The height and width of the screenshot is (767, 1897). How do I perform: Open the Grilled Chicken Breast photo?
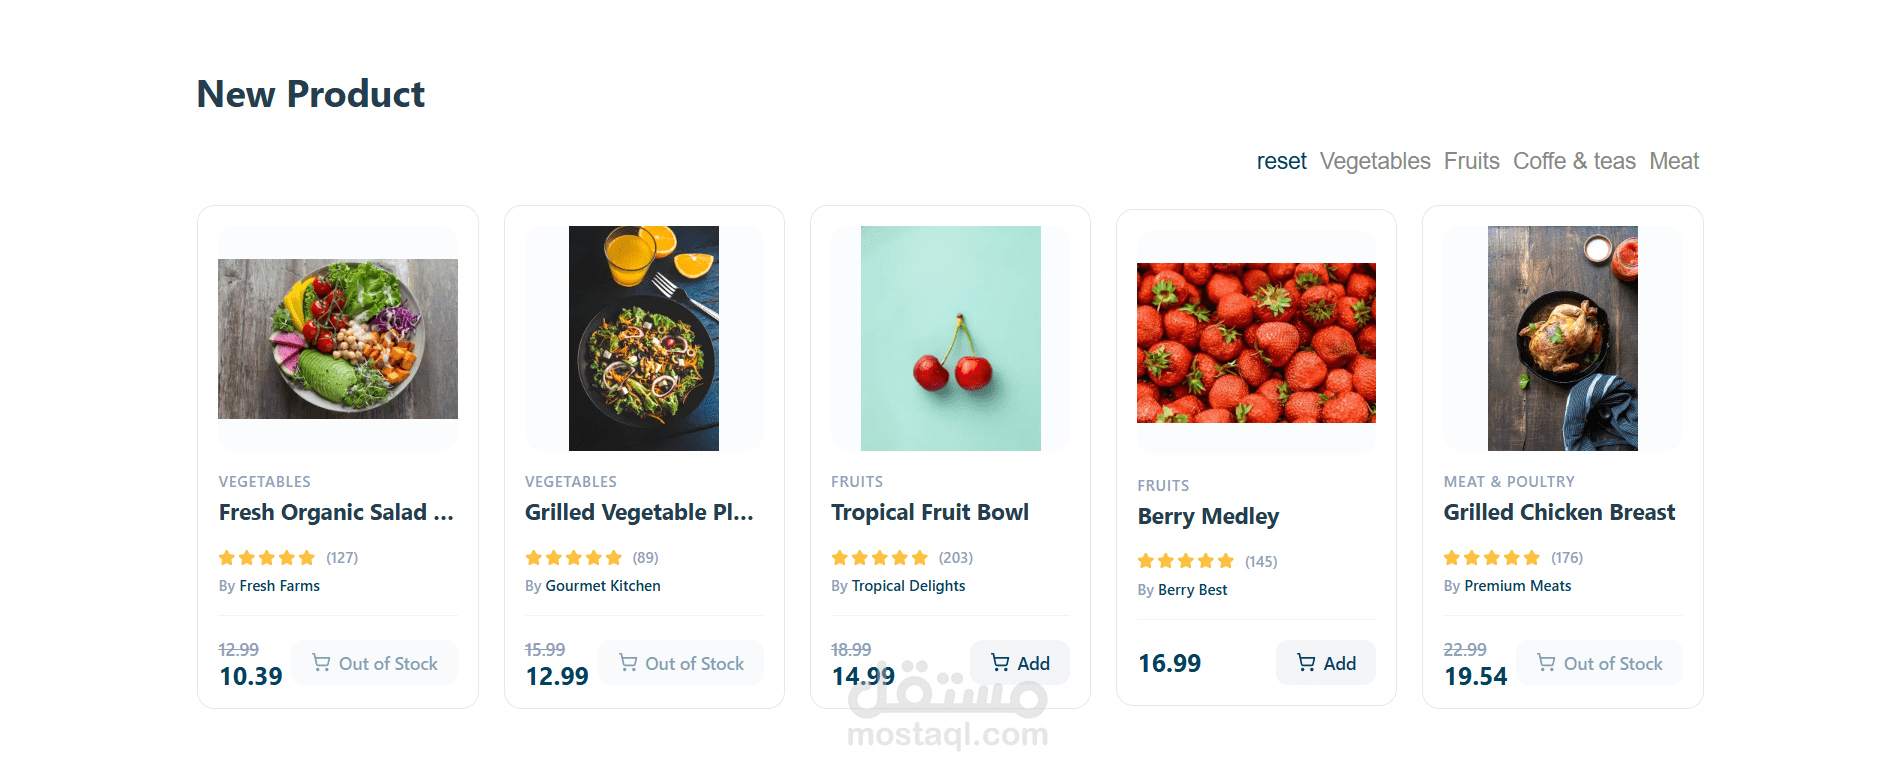coord(1562,339)
